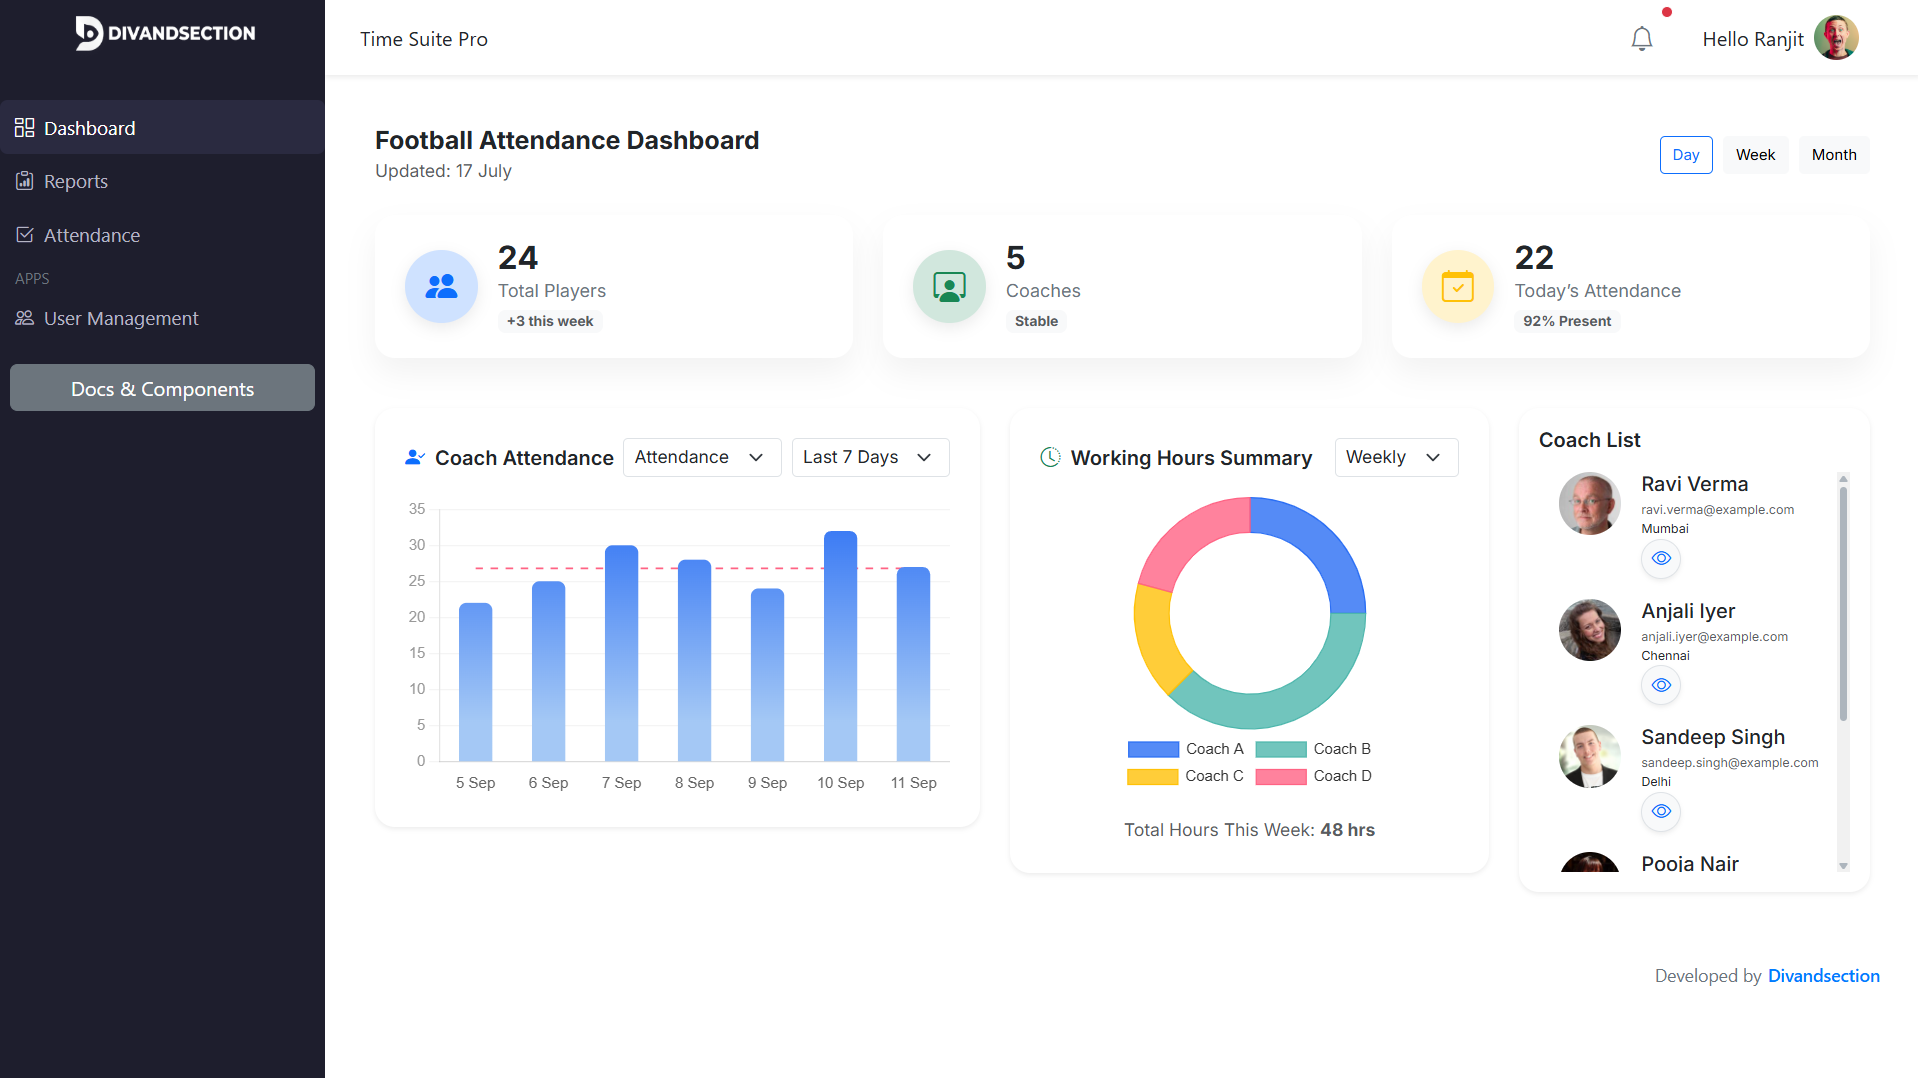This screenshot has width=1918, height=1078.
Task: Open the Weekly period dropdown
Action: click(x=1395, y=457)
